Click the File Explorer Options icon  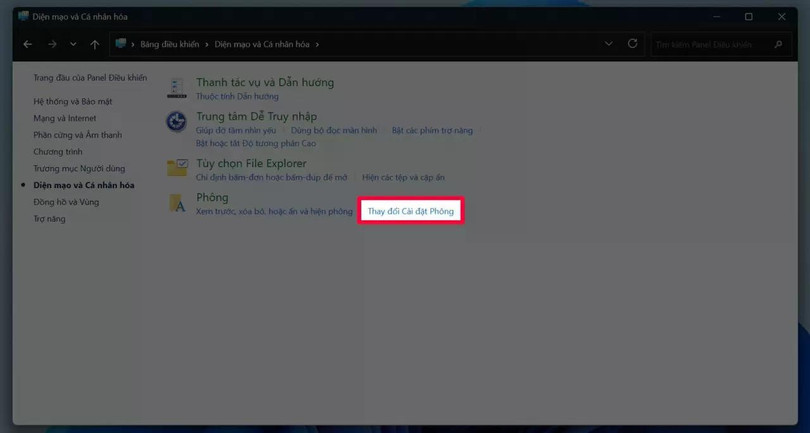177,168
